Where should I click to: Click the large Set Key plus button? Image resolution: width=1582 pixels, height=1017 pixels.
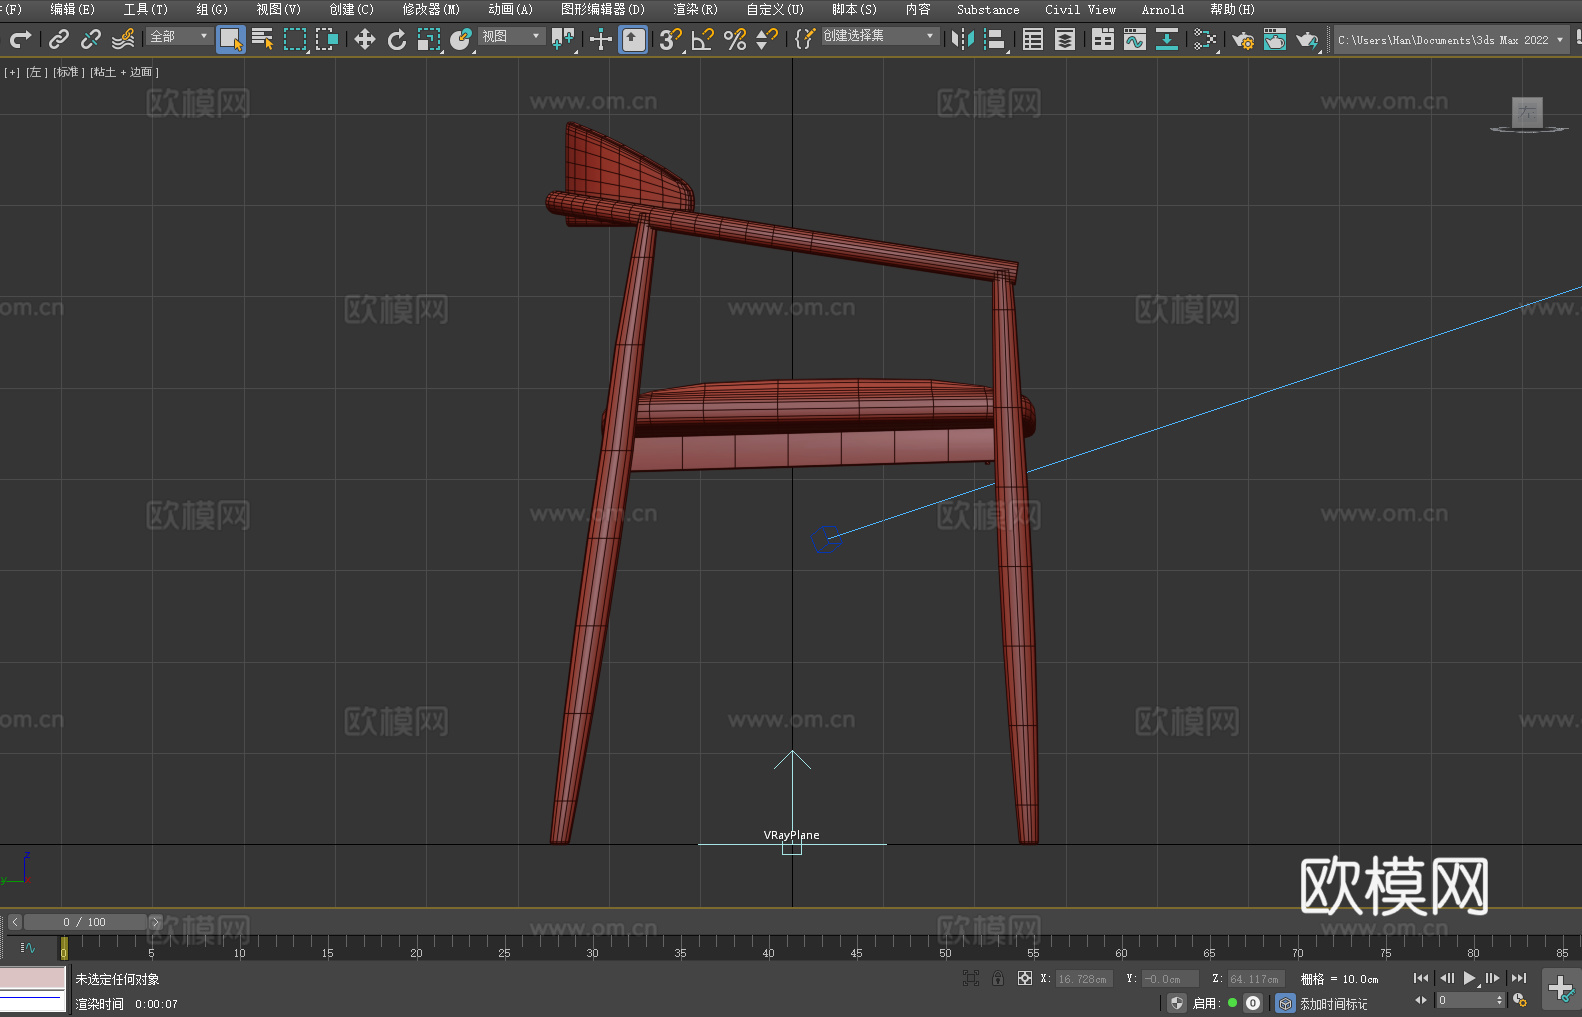click(1560, 989)
